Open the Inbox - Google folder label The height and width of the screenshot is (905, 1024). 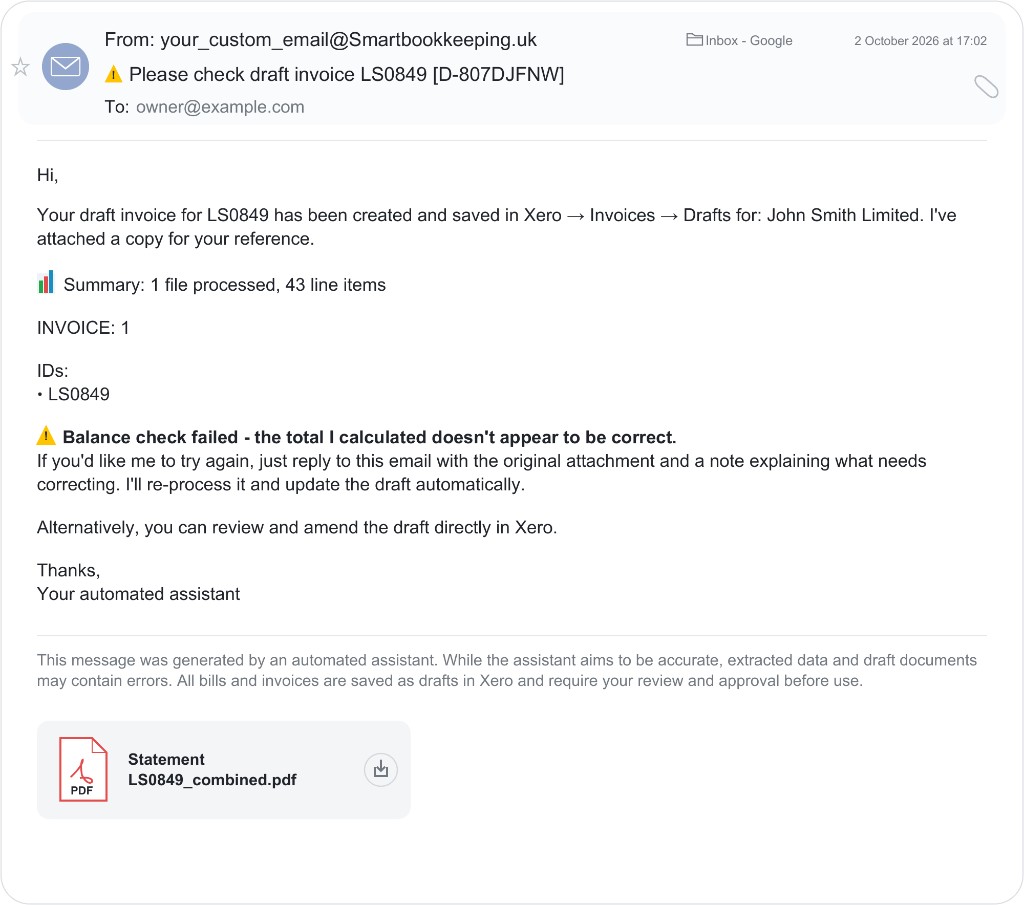point(739,40)
